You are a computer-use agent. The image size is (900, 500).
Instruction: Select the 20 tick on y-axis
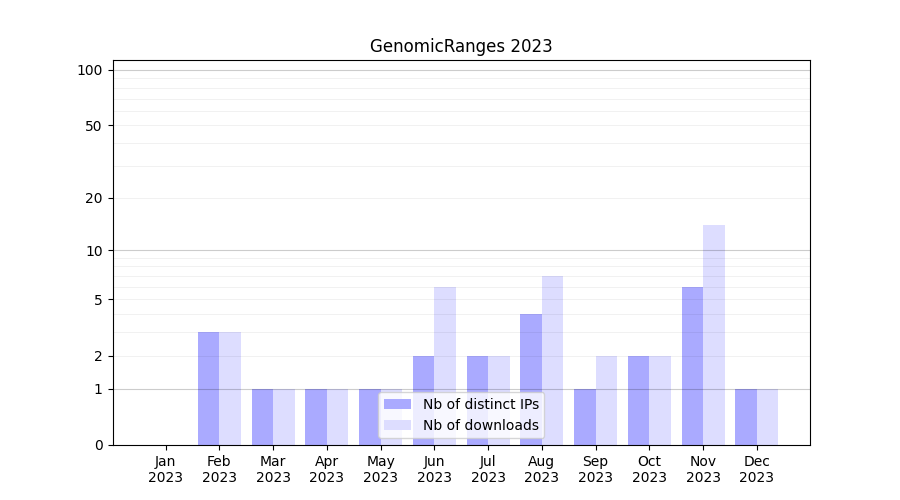94,198
